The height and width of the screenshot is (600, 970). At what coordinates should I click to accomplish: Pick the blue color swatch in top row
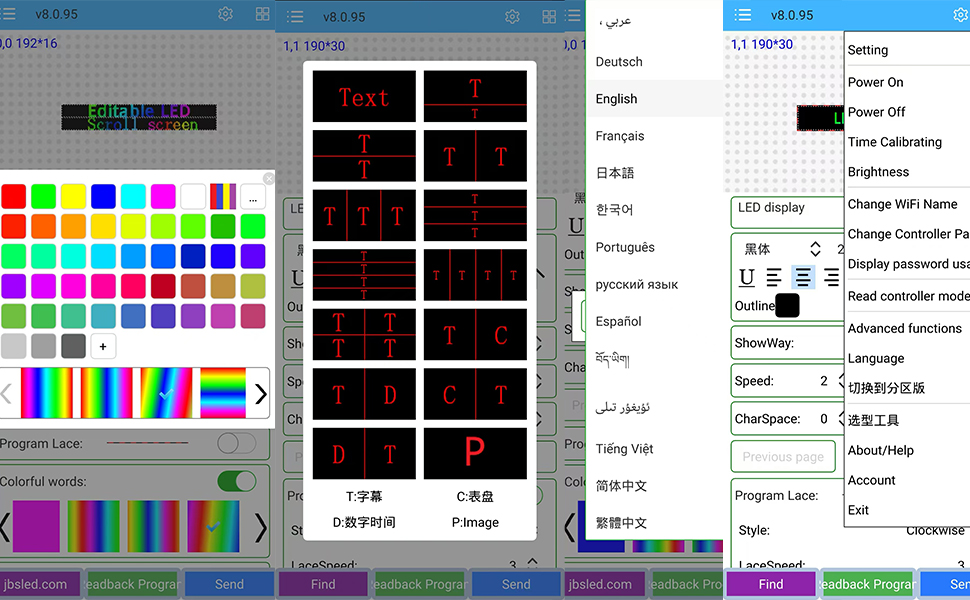(103, 197)
